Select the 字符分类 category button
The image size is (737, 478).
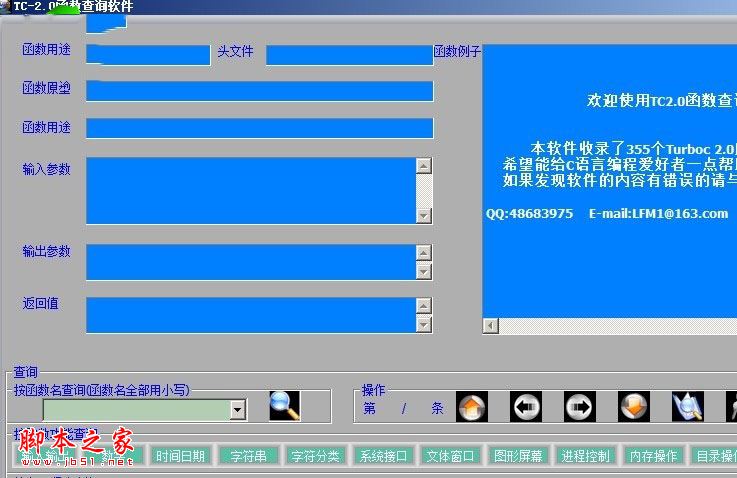315,456
